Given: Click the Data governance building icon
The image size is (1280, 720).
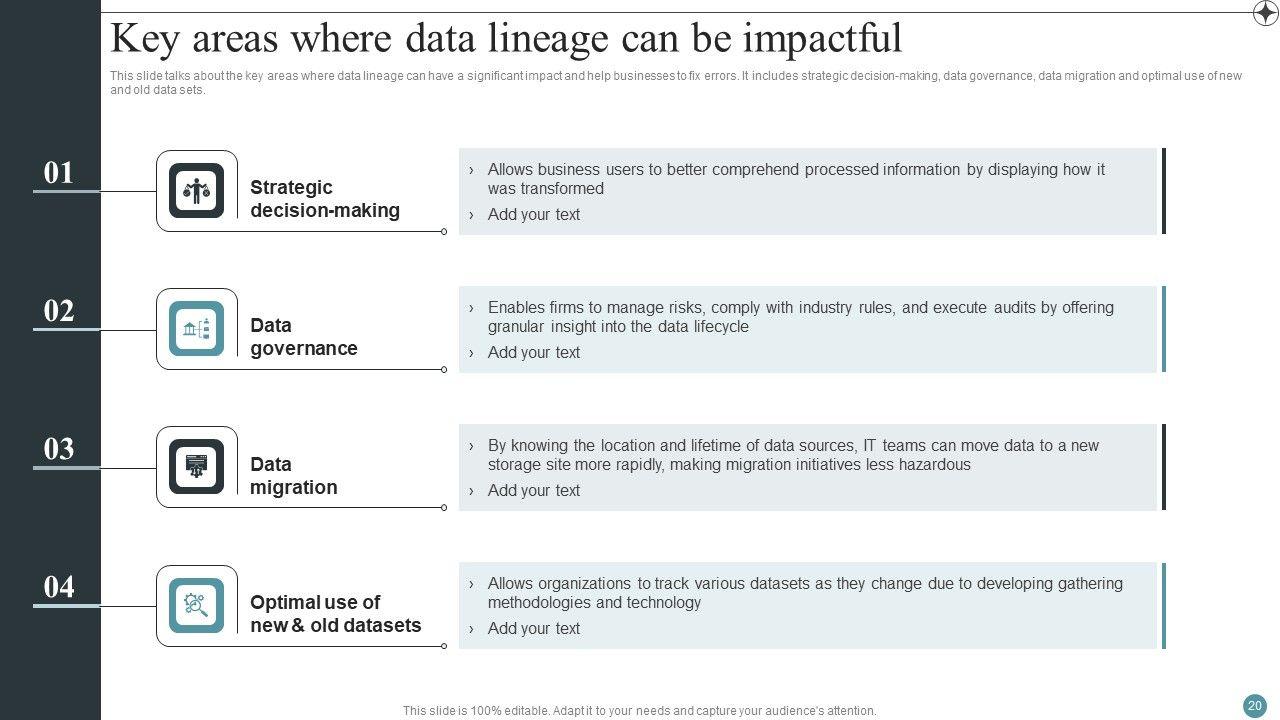Looking at the screenshot, I should (x=197, y=329).
